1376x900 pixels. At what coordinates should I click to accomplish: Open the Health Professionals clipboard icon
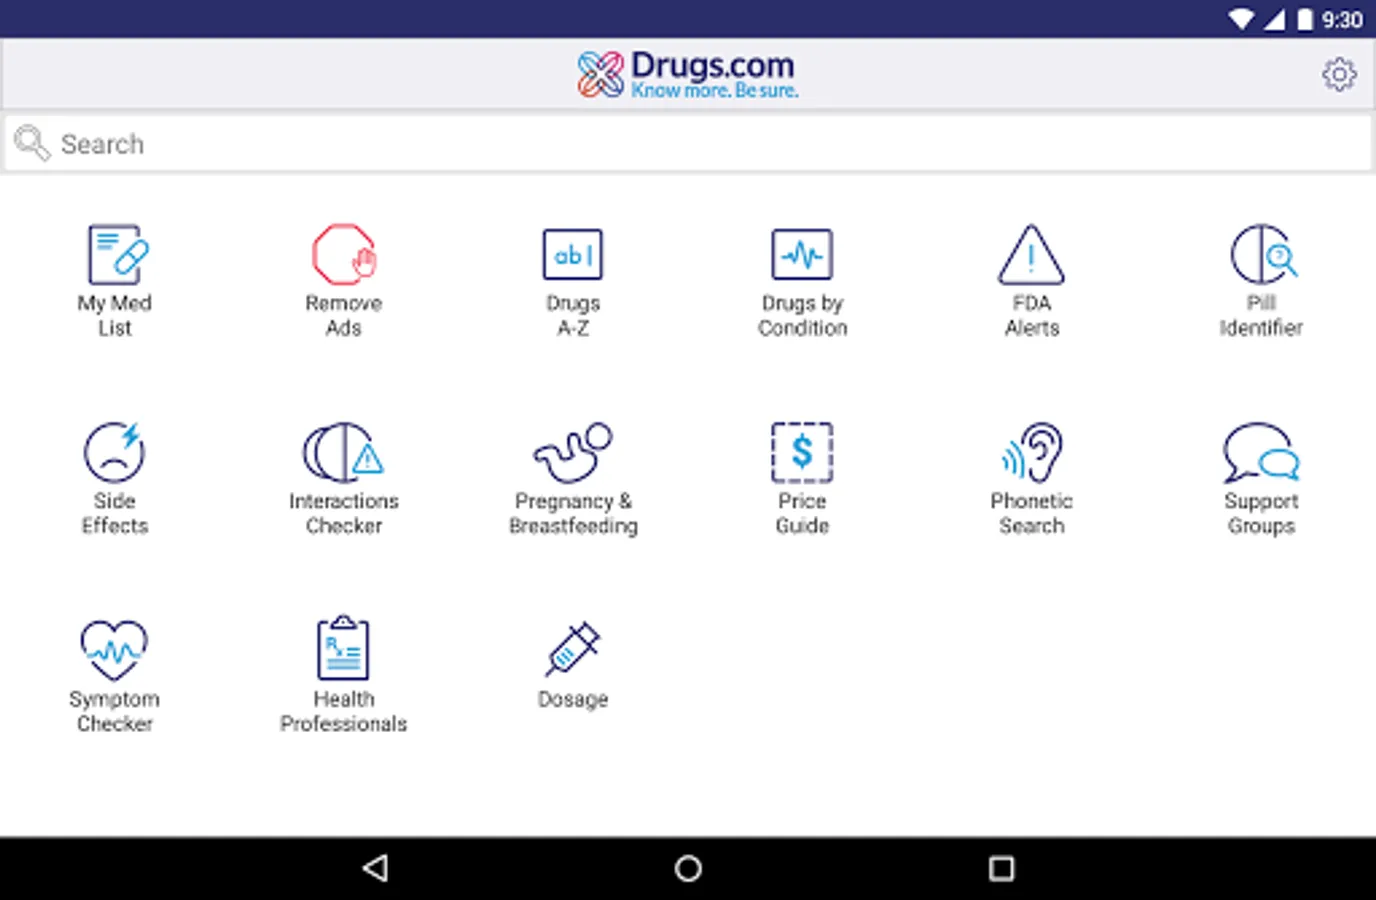[x=344, y=648]
